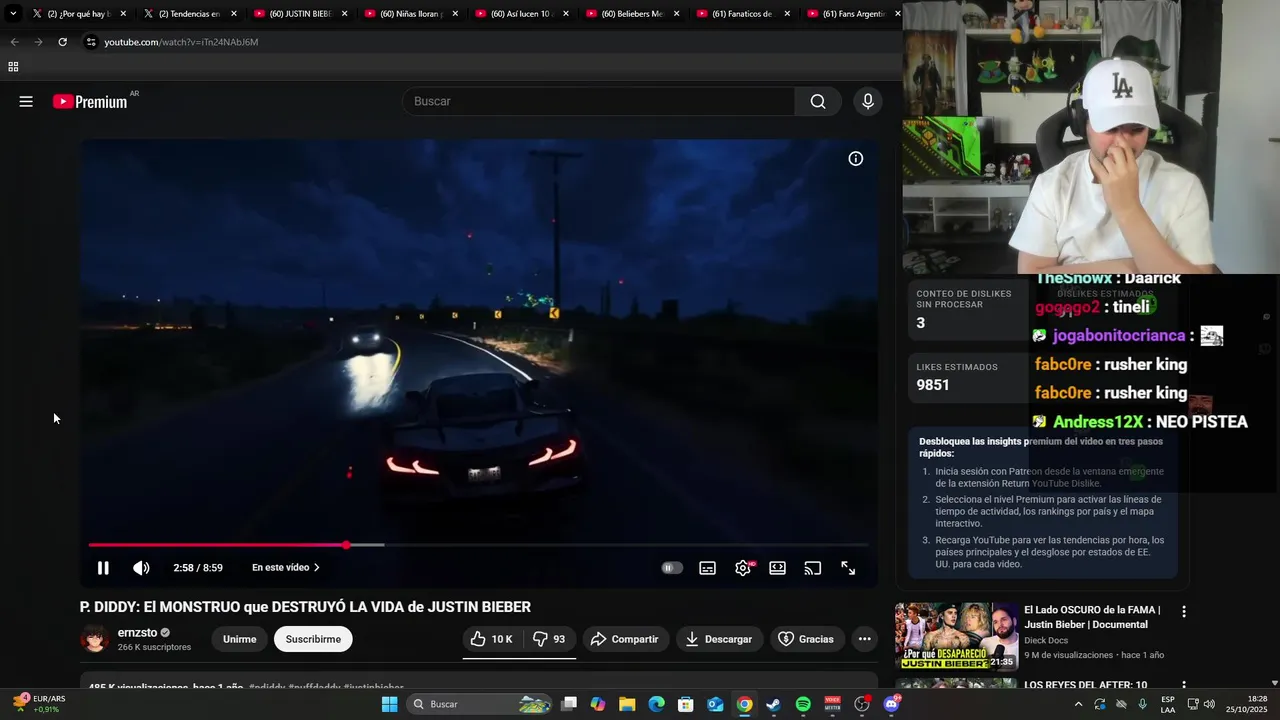Close the 'Tendencias en' tab
Image resolution: width=1280 pixels, height=720 pixels.
click(234, 14)
